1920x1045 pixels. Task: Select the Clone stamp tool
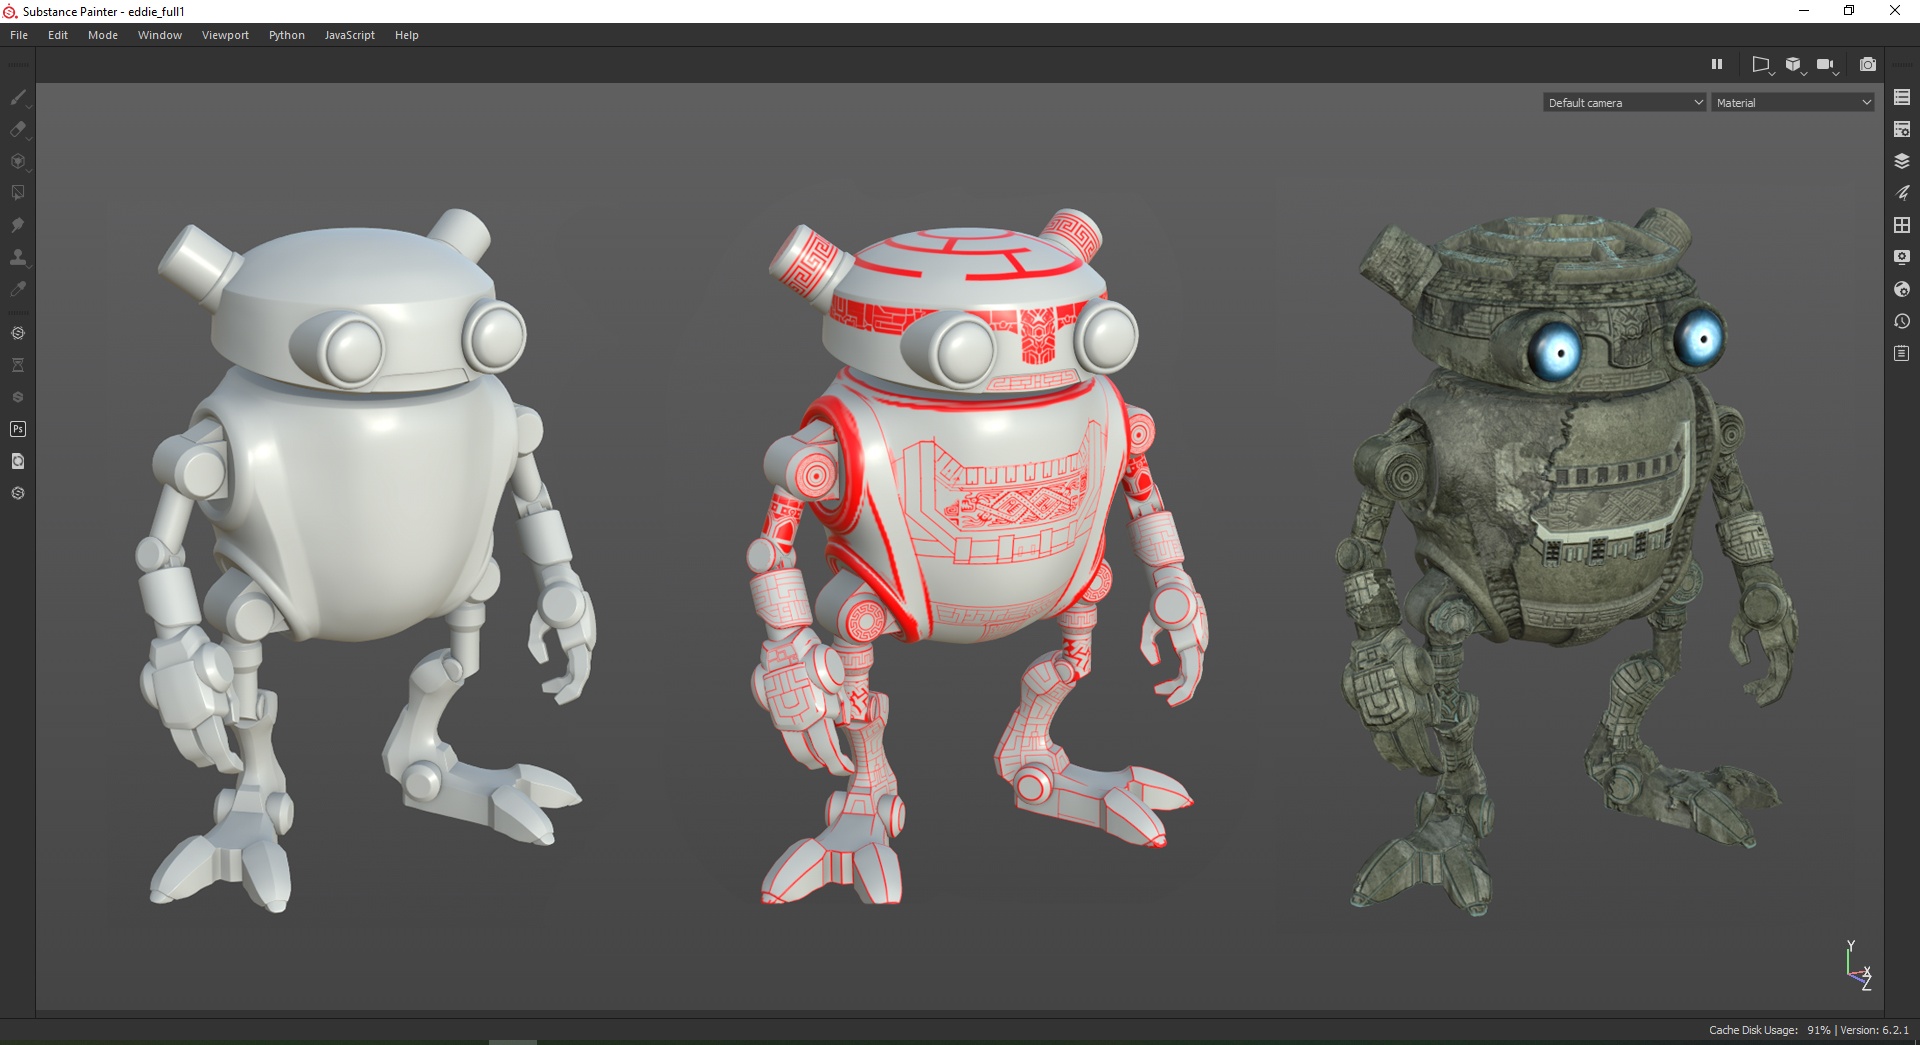18,257
